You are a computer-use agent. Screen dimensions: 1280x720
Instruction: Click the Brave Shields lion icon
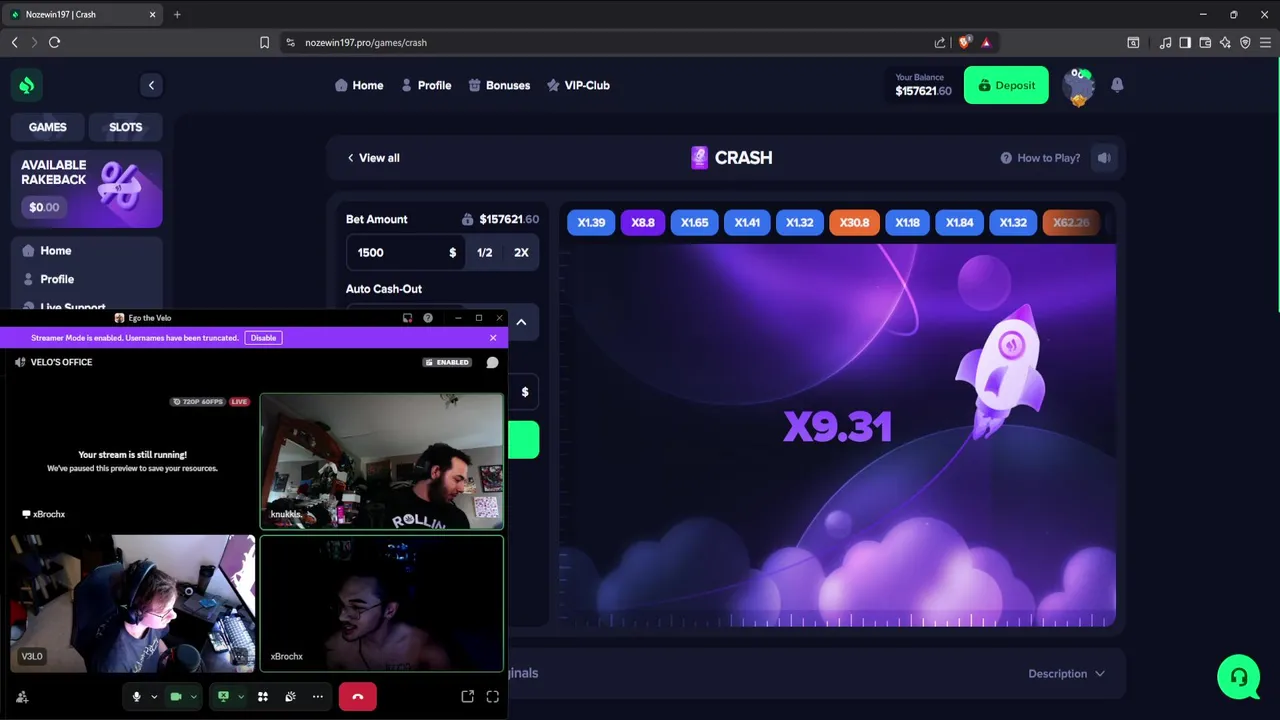[964, 42]
